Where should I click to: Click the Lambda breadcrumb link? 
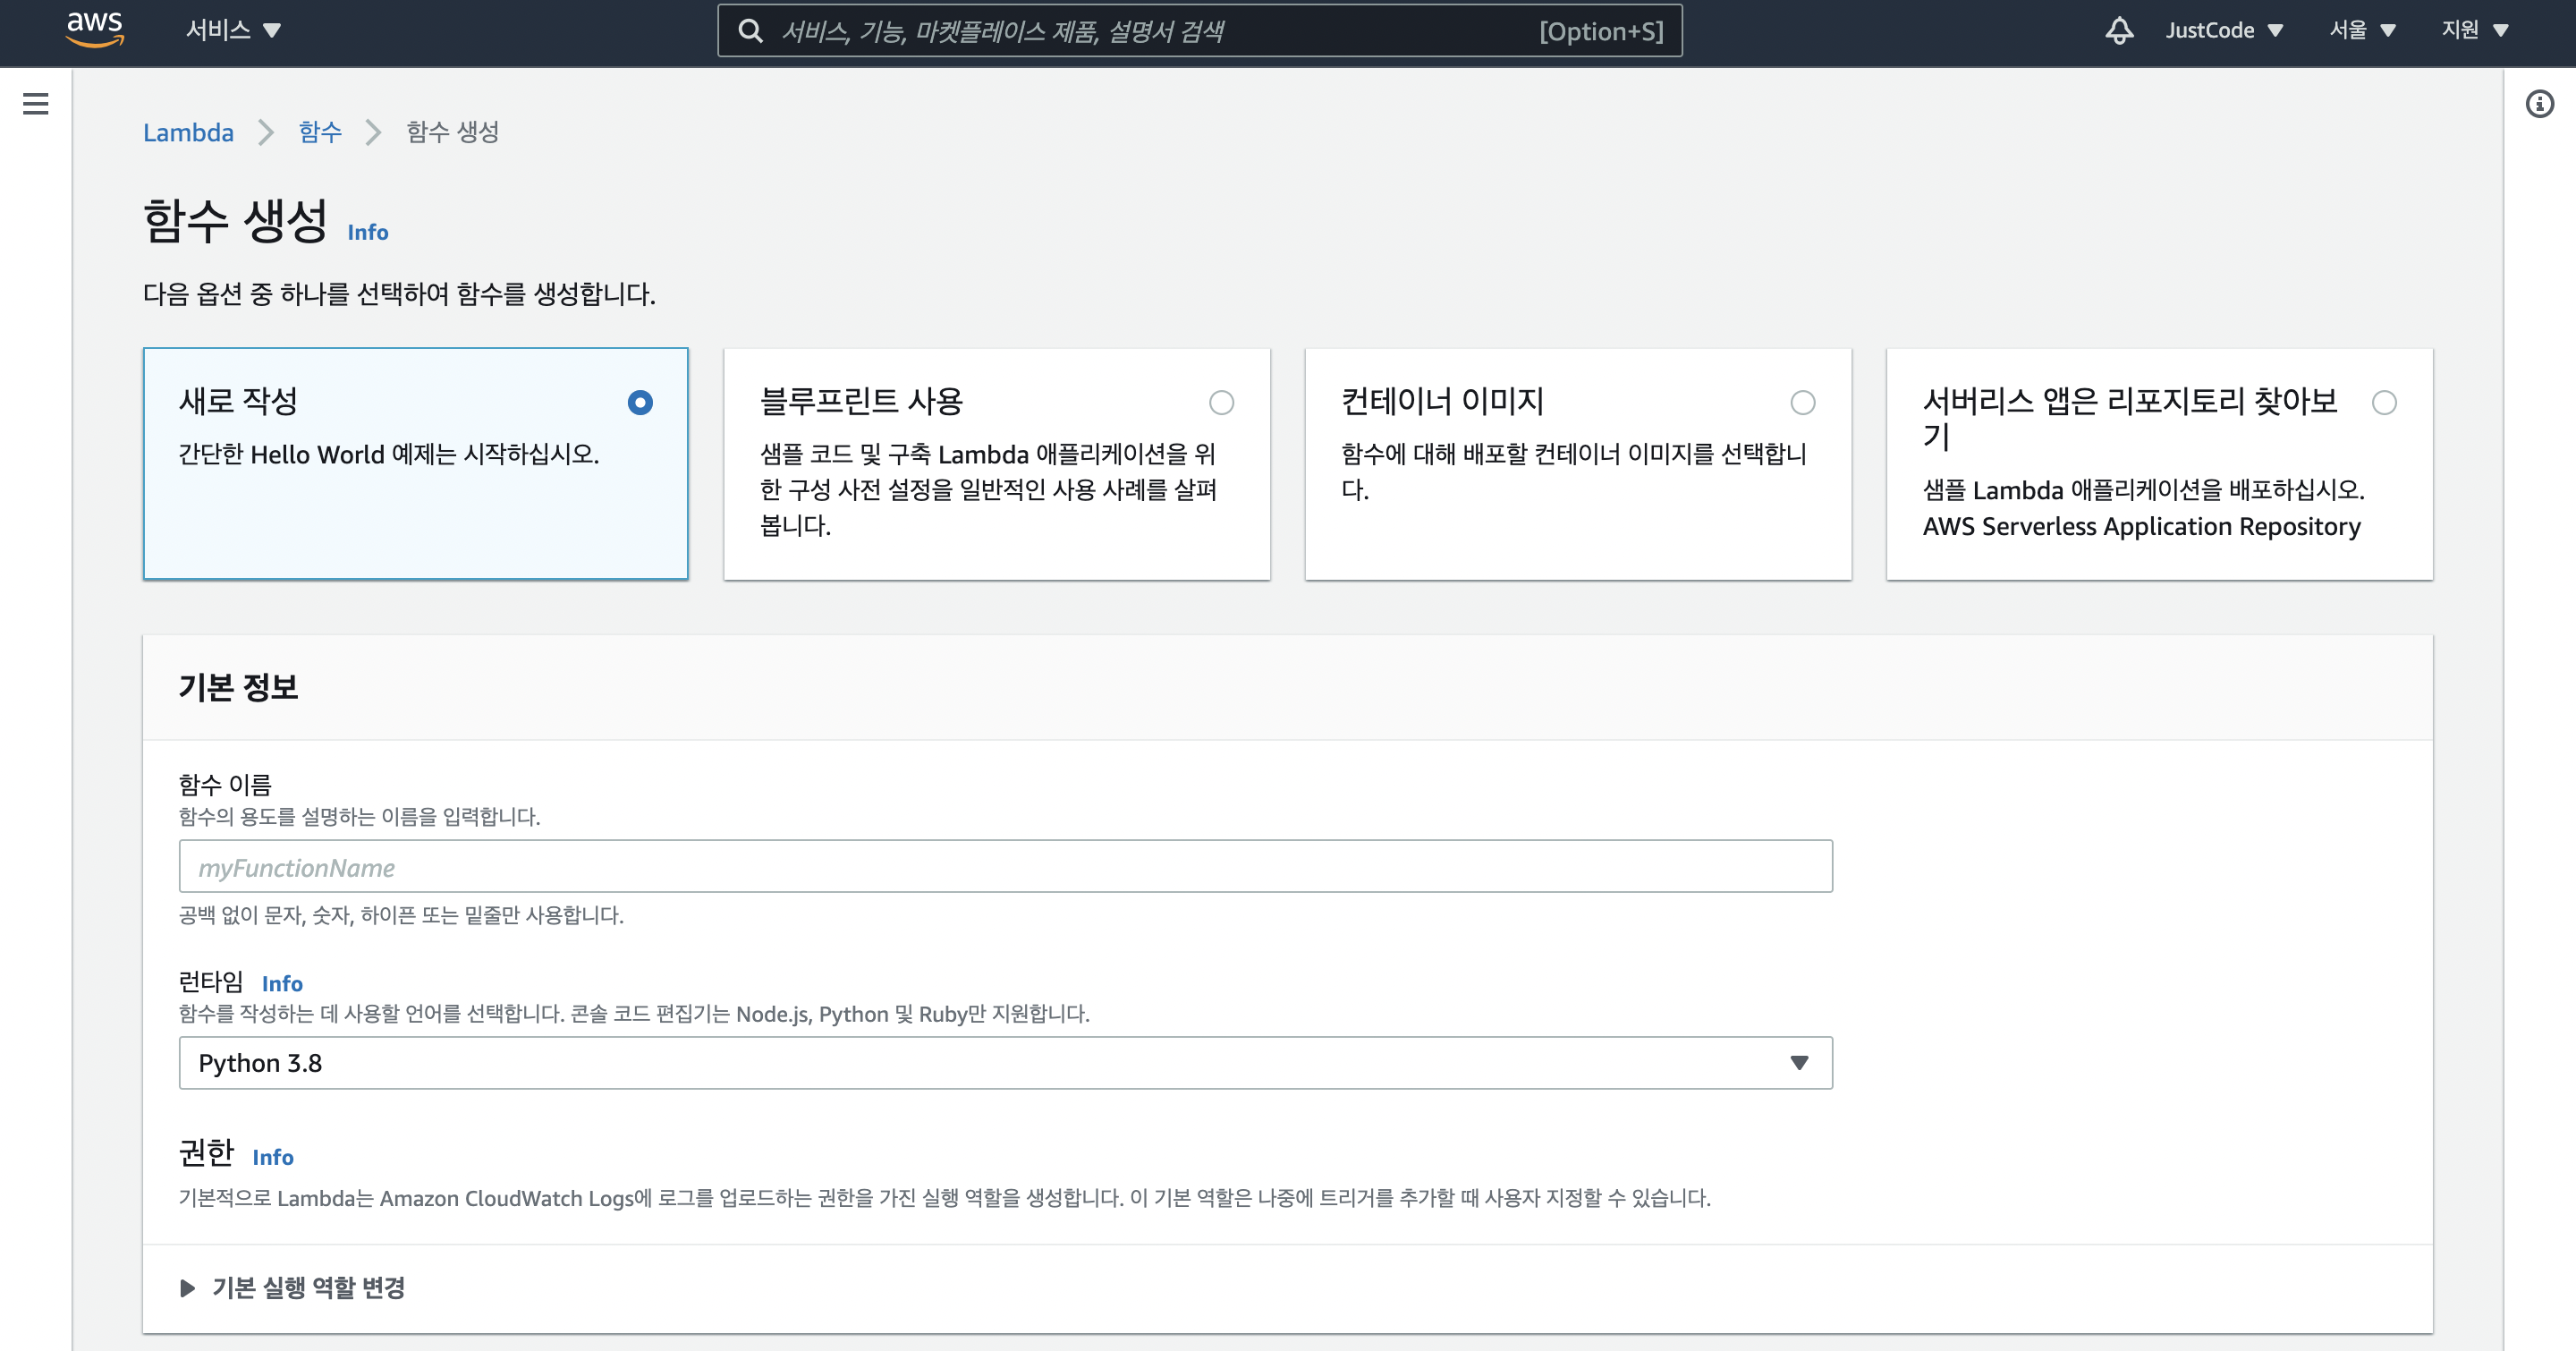pos(188,132)
